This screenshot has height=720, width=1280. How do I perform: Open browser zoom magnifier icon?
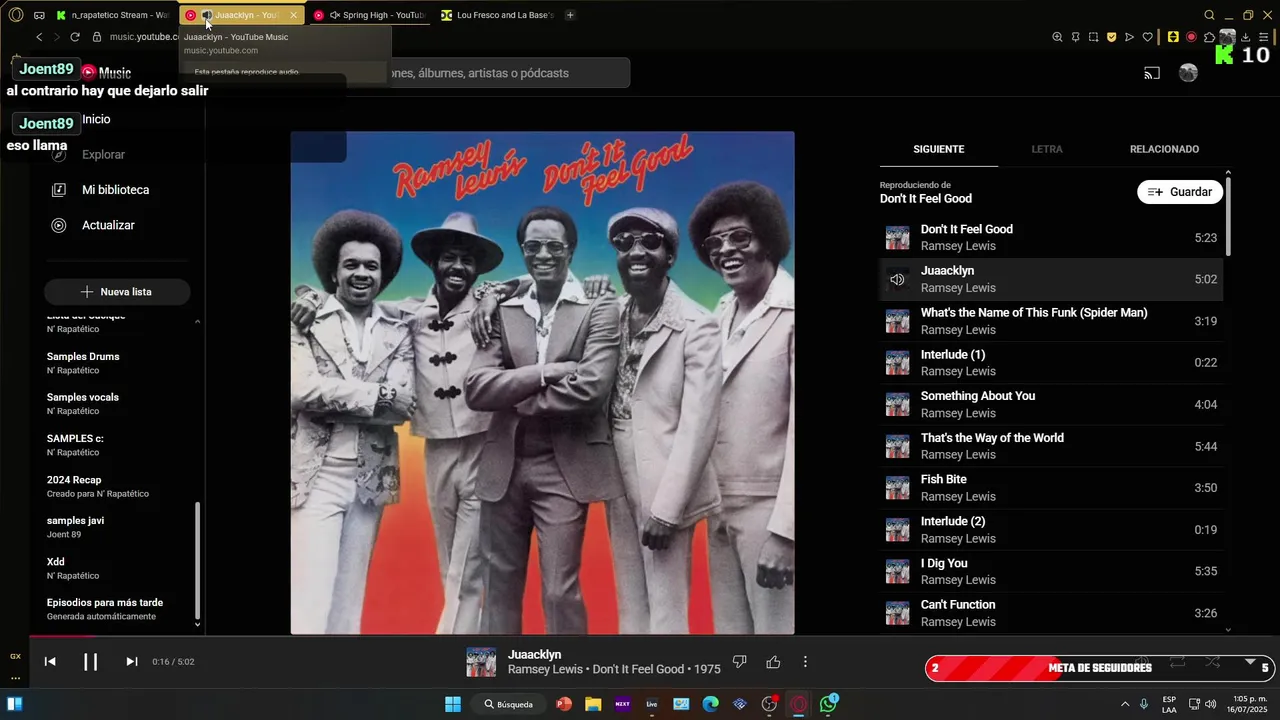[1057, 37]
